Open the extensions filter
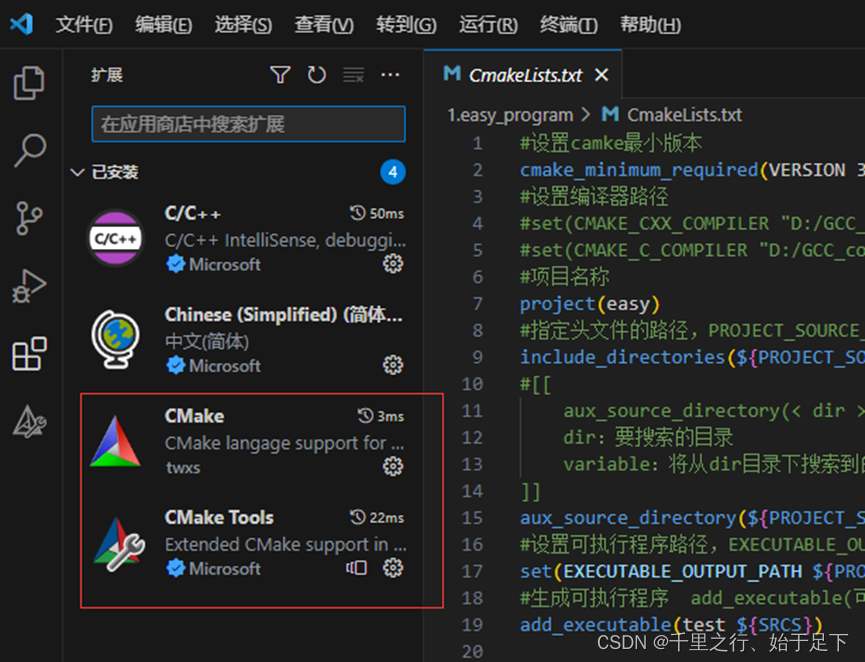This screenshot has width=865, height=662. point(279,74)
